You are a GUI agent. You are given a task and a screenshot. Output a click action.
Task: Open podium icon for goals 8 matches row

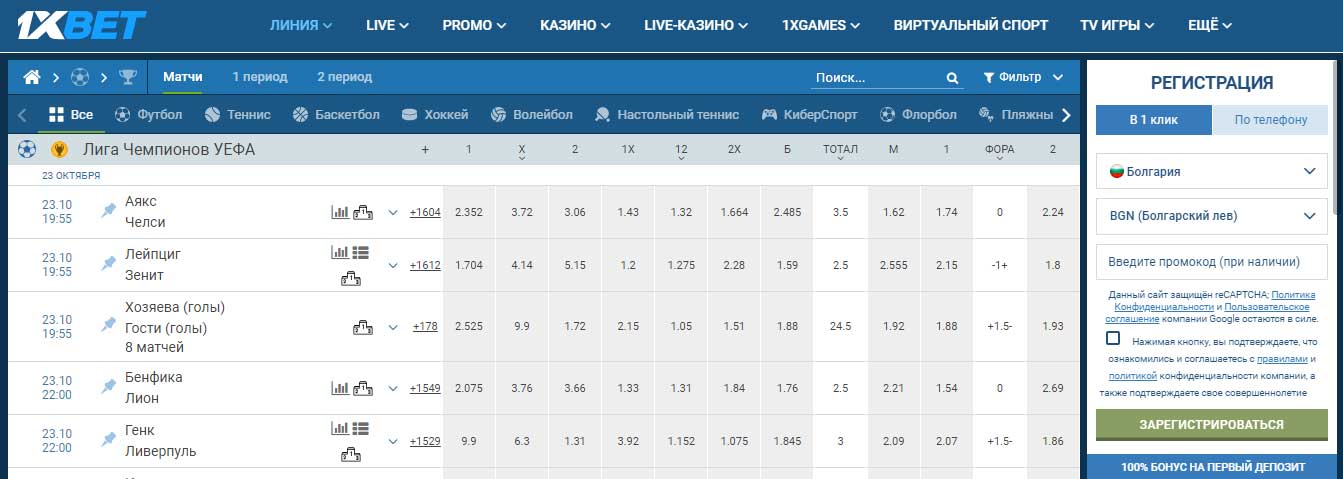[x=362, y=326]
